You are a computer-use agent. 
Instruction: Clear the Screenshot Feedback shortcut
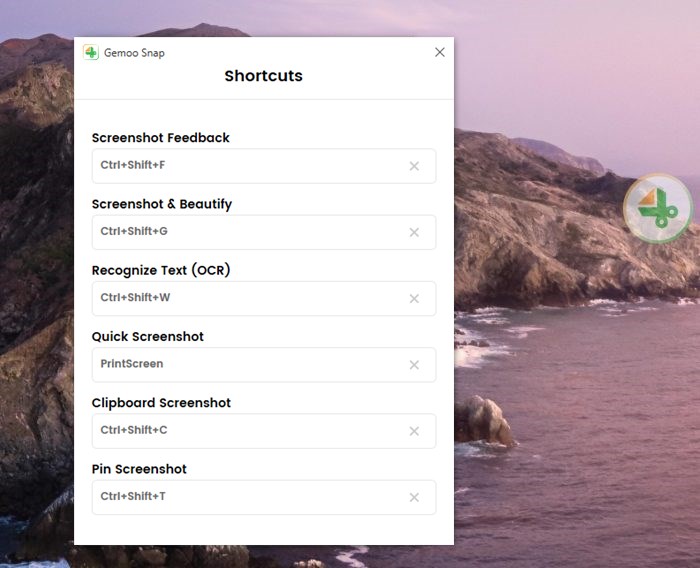coord(414,166)
